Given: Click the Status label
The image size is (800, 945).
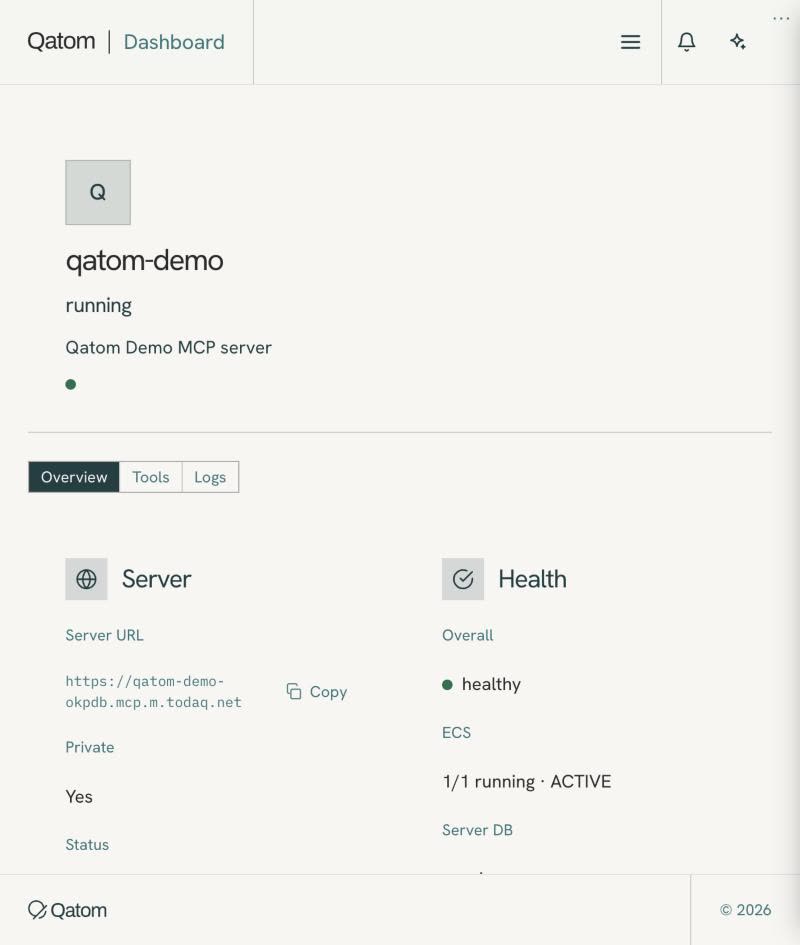Looking at the screenshot, I should click(87, 845).
